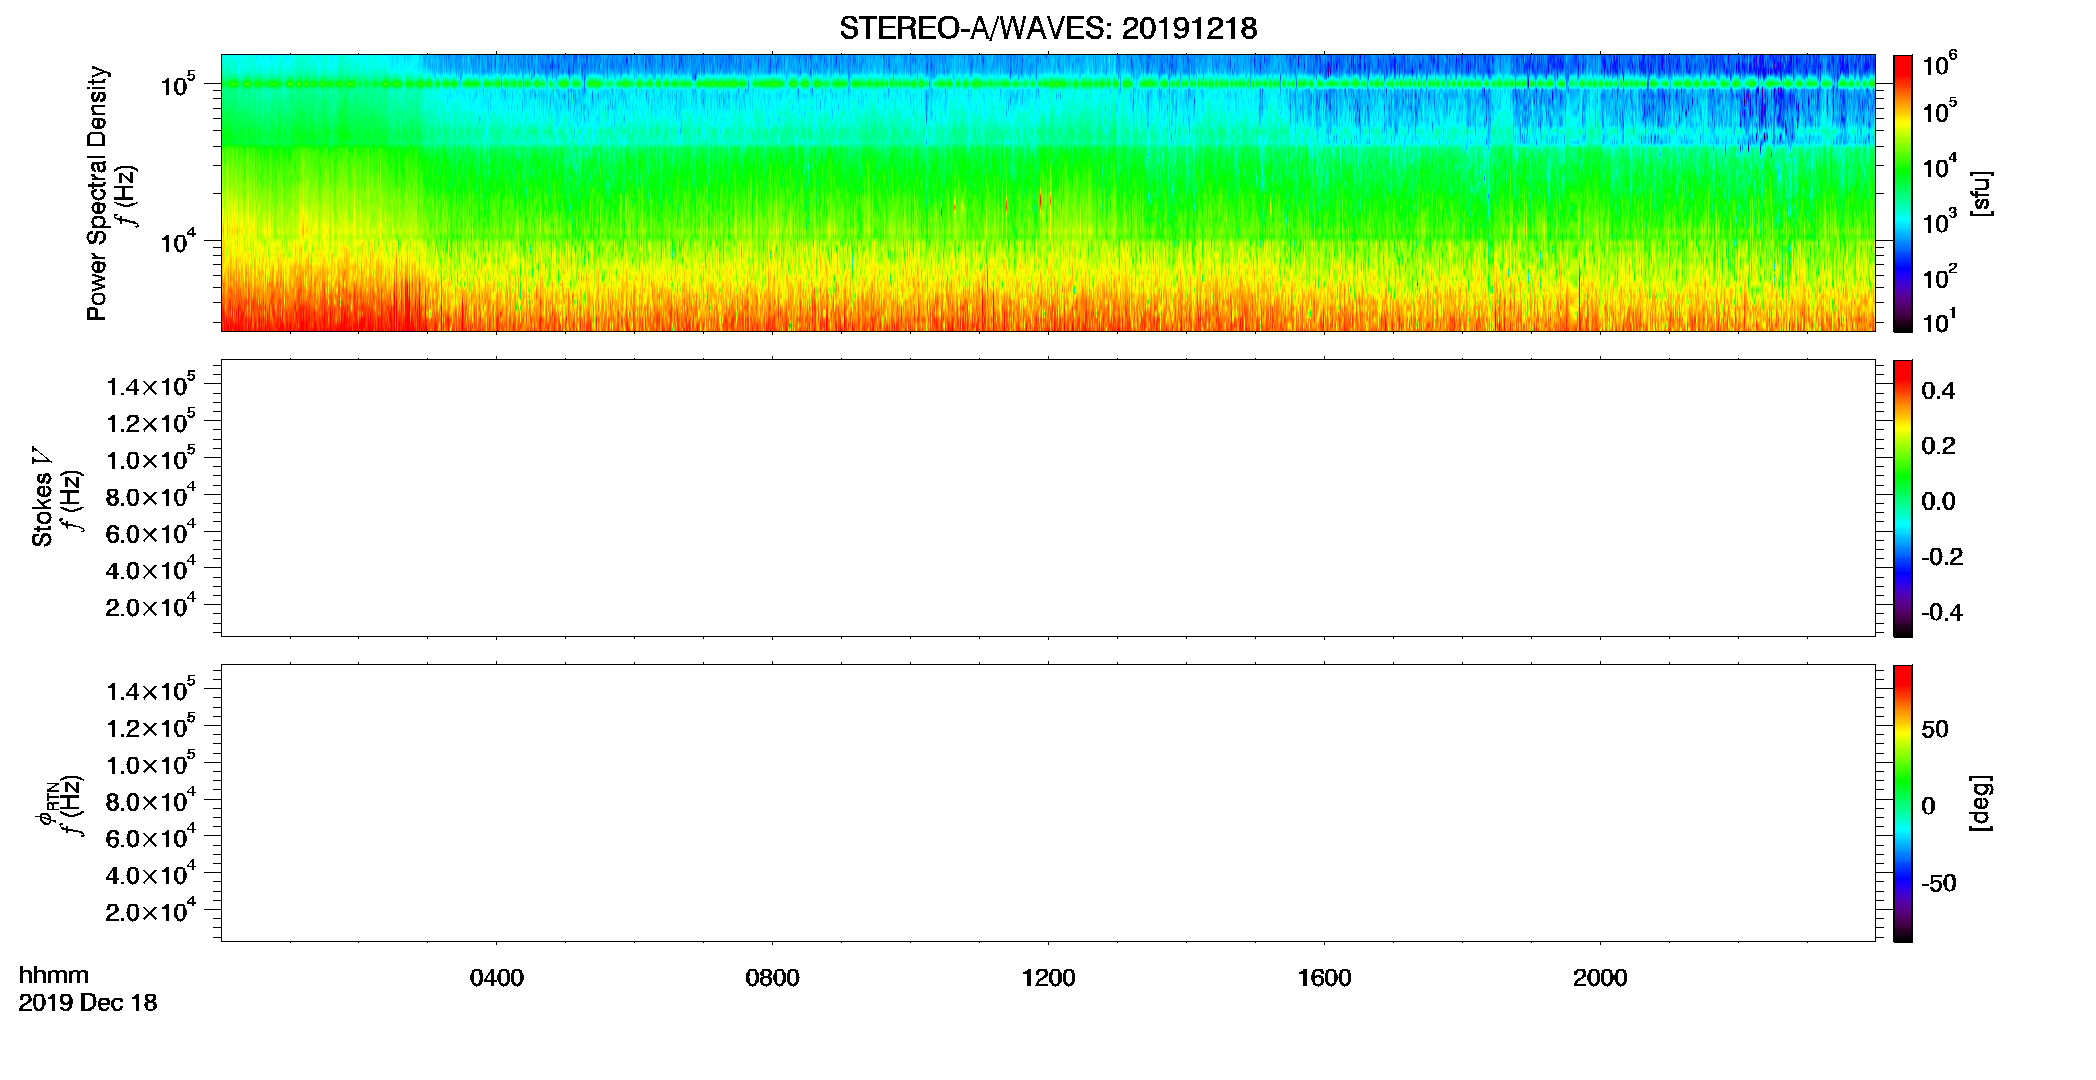Screen dimensions: 2096x1080
Task: Select the 1200 time tick label
Action: [x=1048, y=978]
